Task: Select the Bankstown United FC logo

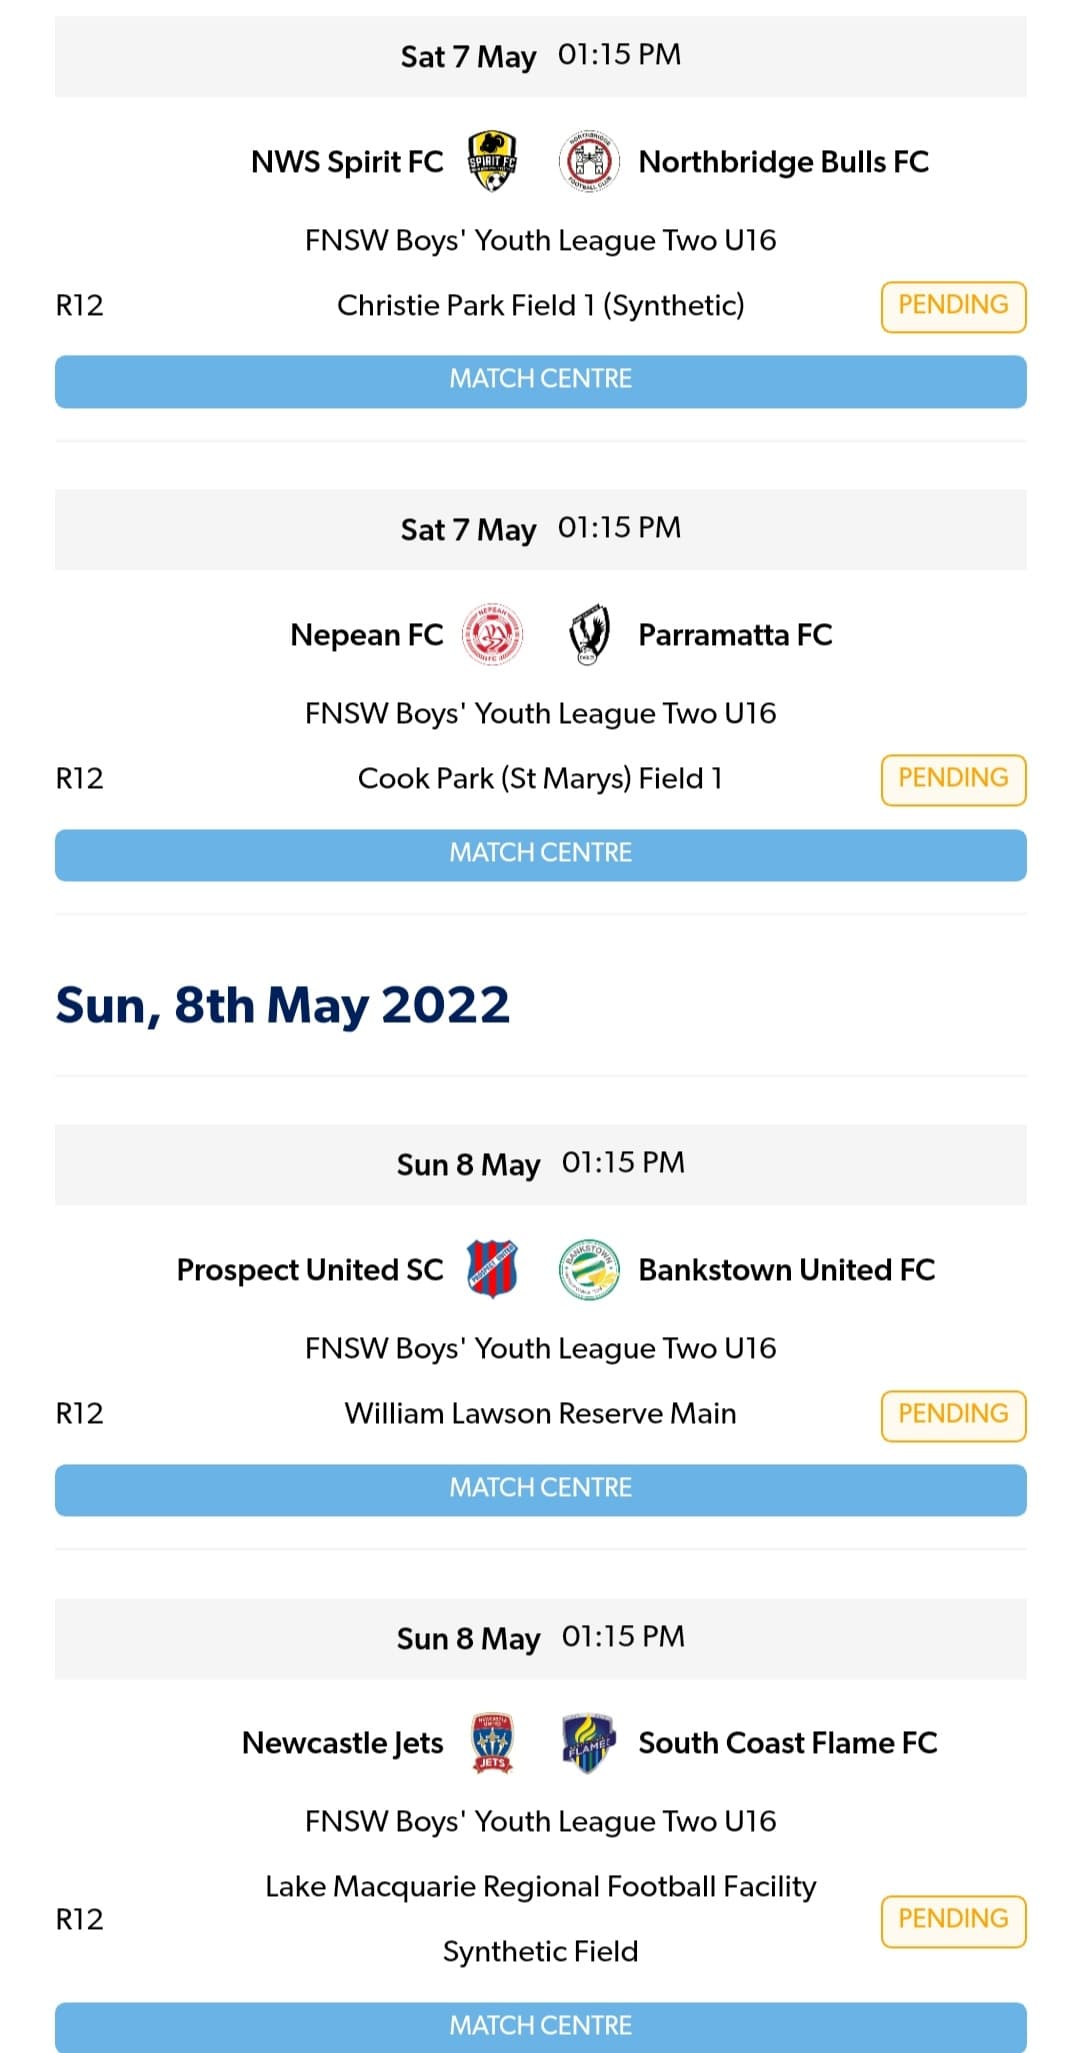Action: click(588, 1269)
